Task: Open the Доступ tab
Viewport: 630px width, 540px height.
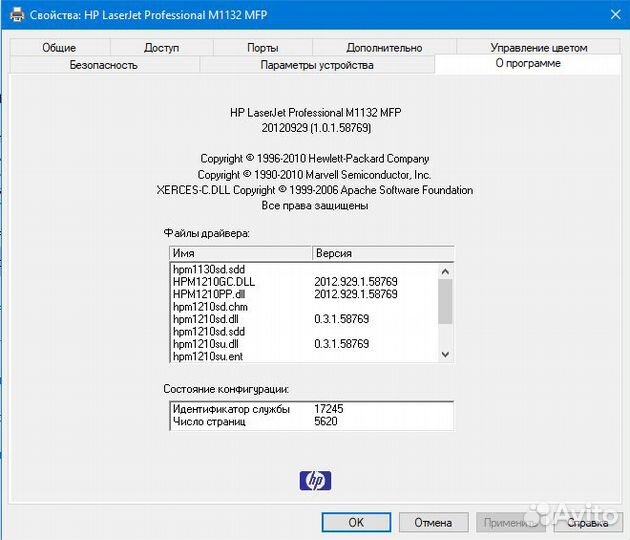Action: (x=162, y=47)
